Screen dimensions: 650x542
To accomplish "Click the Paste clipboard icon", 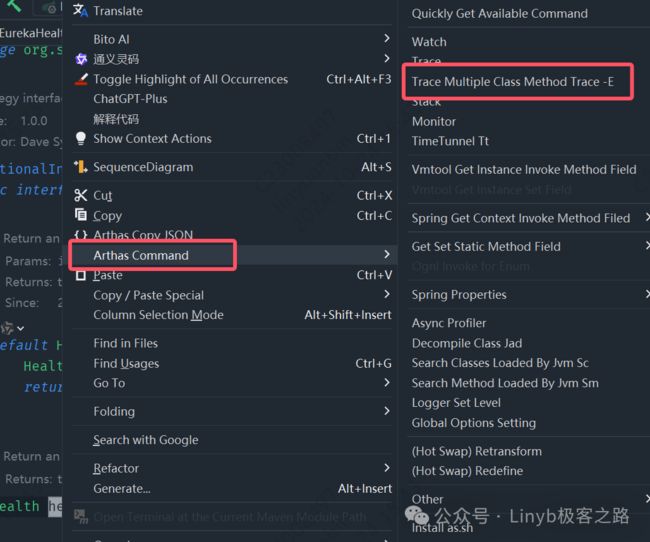I will click(x=81, y=275).
